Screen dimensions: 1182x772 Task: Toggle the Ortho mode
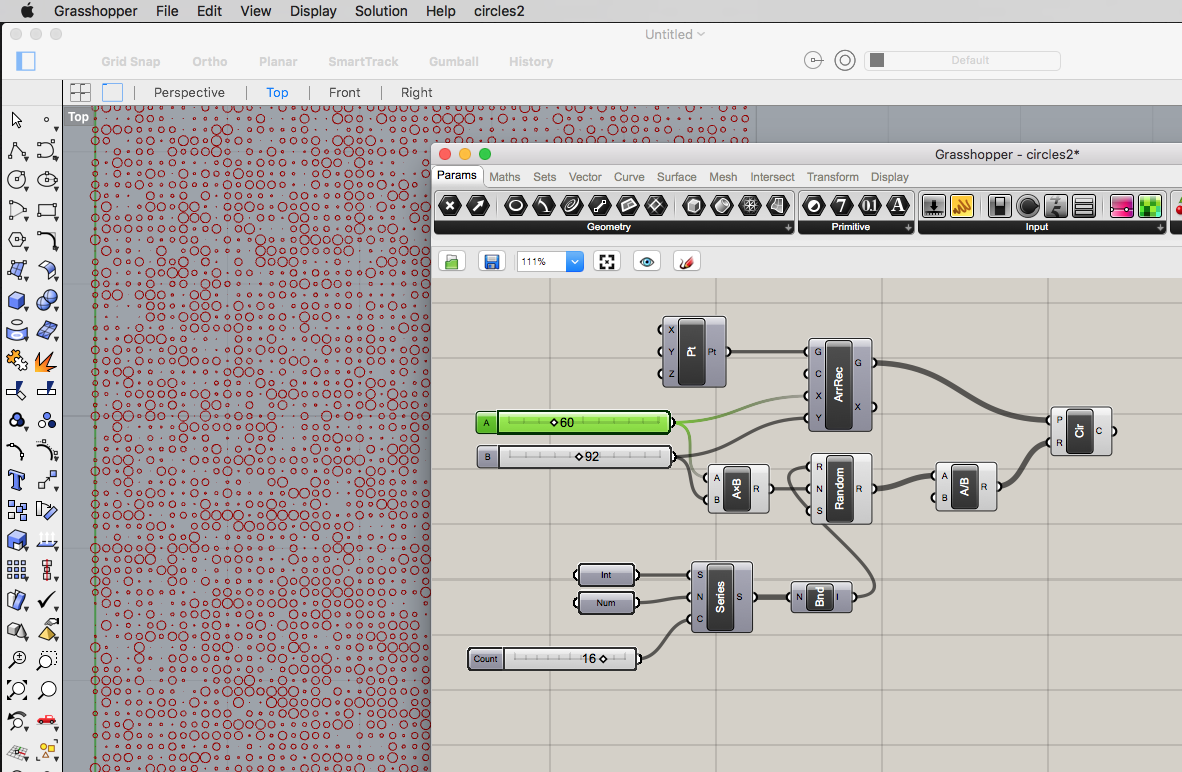[x=210, y=61]
